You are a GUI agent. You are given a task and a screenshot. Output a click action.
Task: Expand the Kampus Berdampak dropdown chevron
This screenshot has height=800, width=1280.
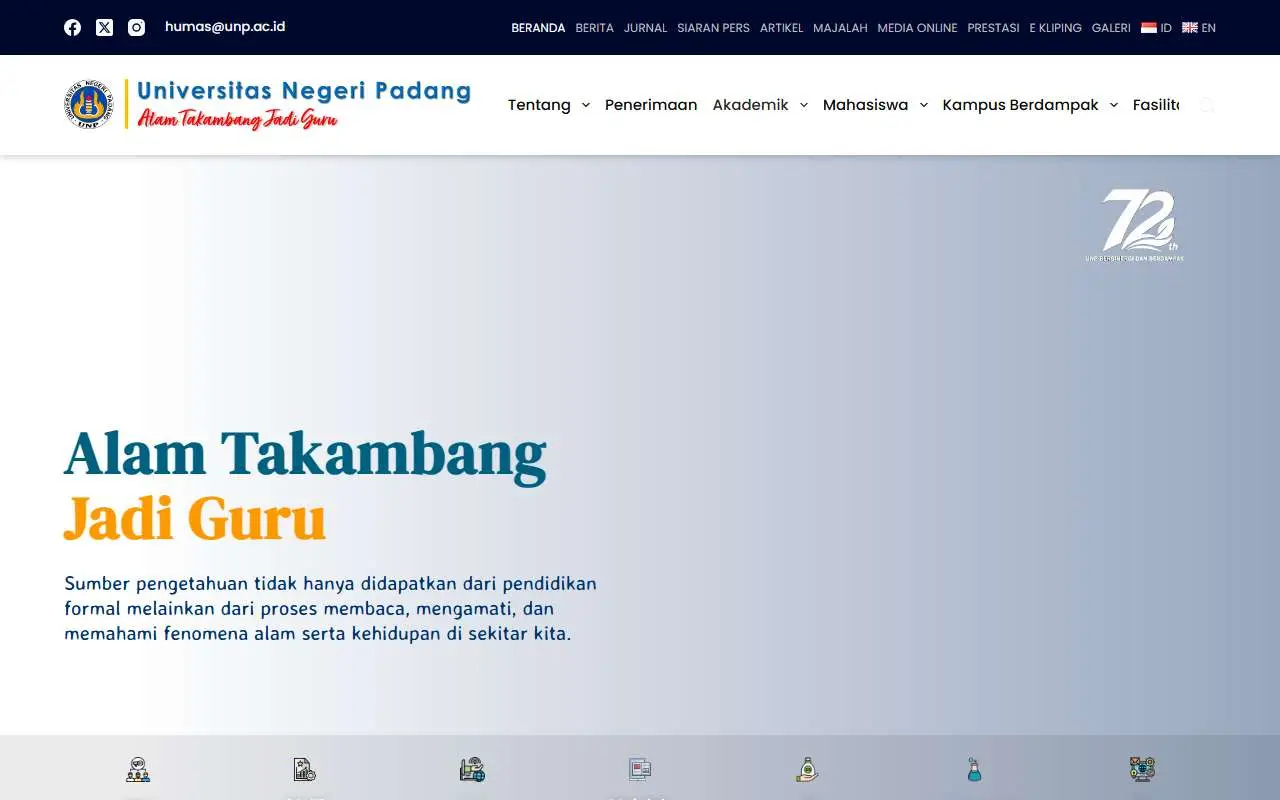coord(1113,105)
